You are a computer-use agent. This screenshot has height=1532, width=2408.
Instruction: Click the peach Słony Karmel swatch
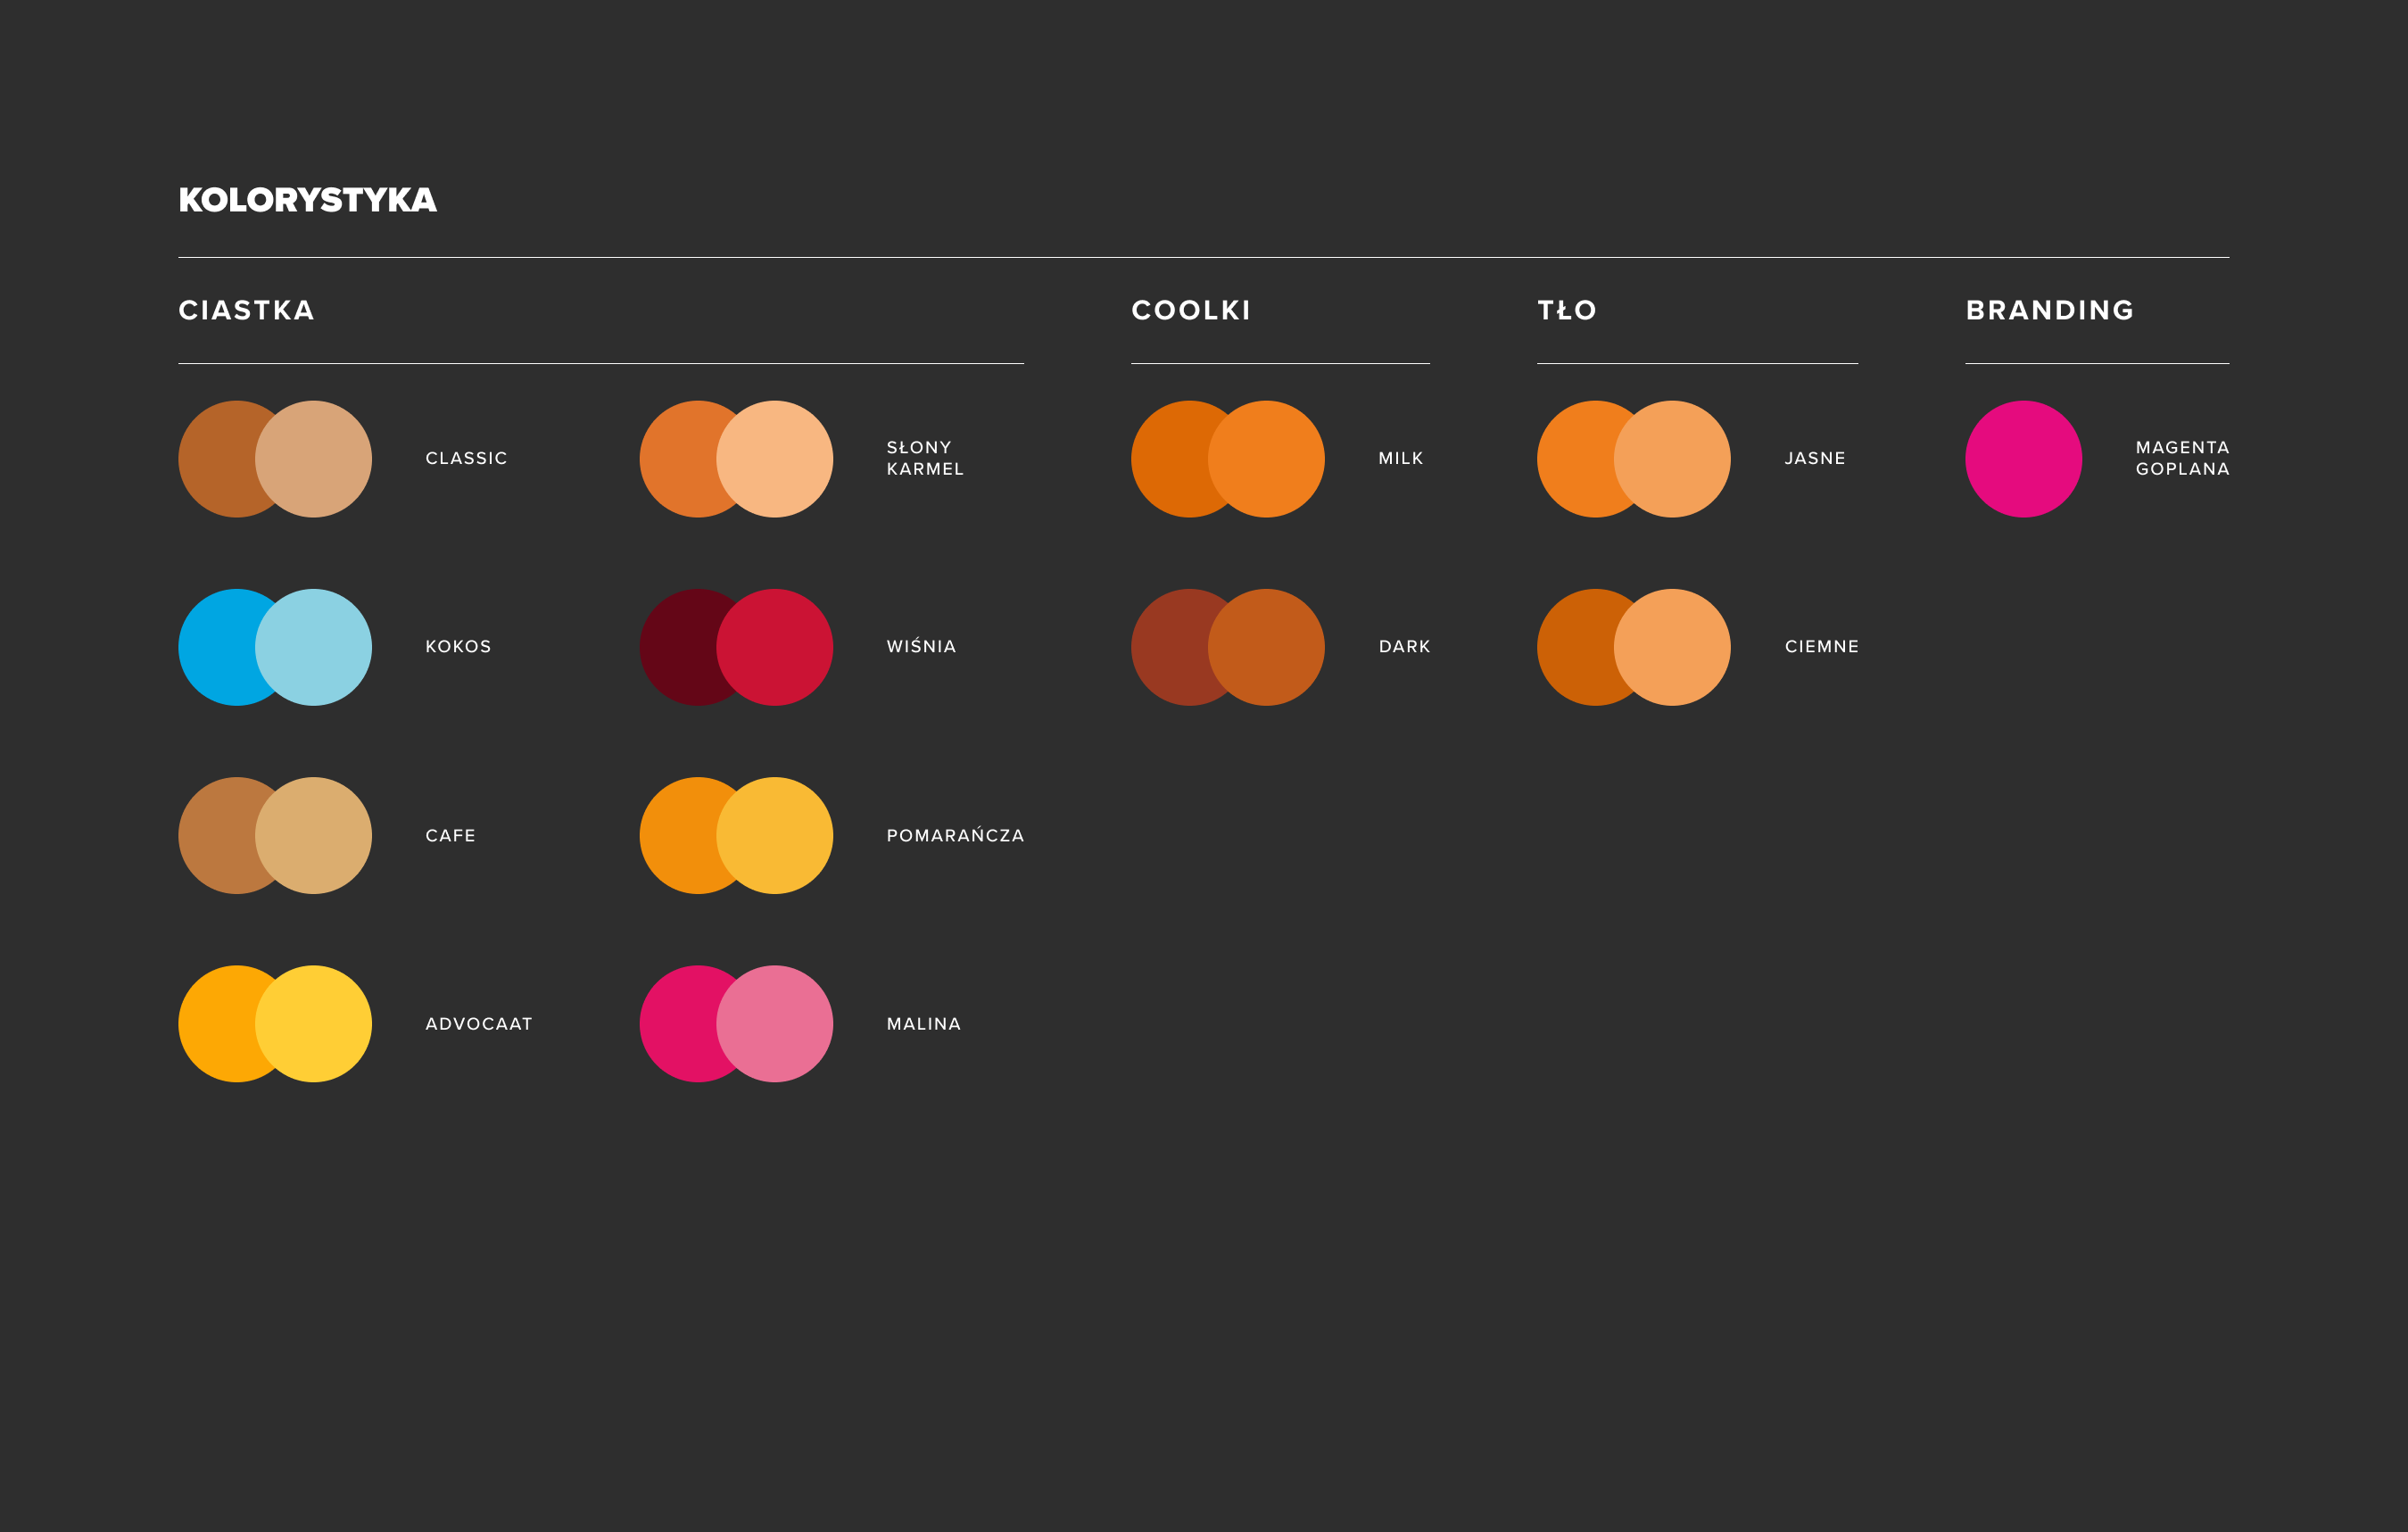[775, 459]
